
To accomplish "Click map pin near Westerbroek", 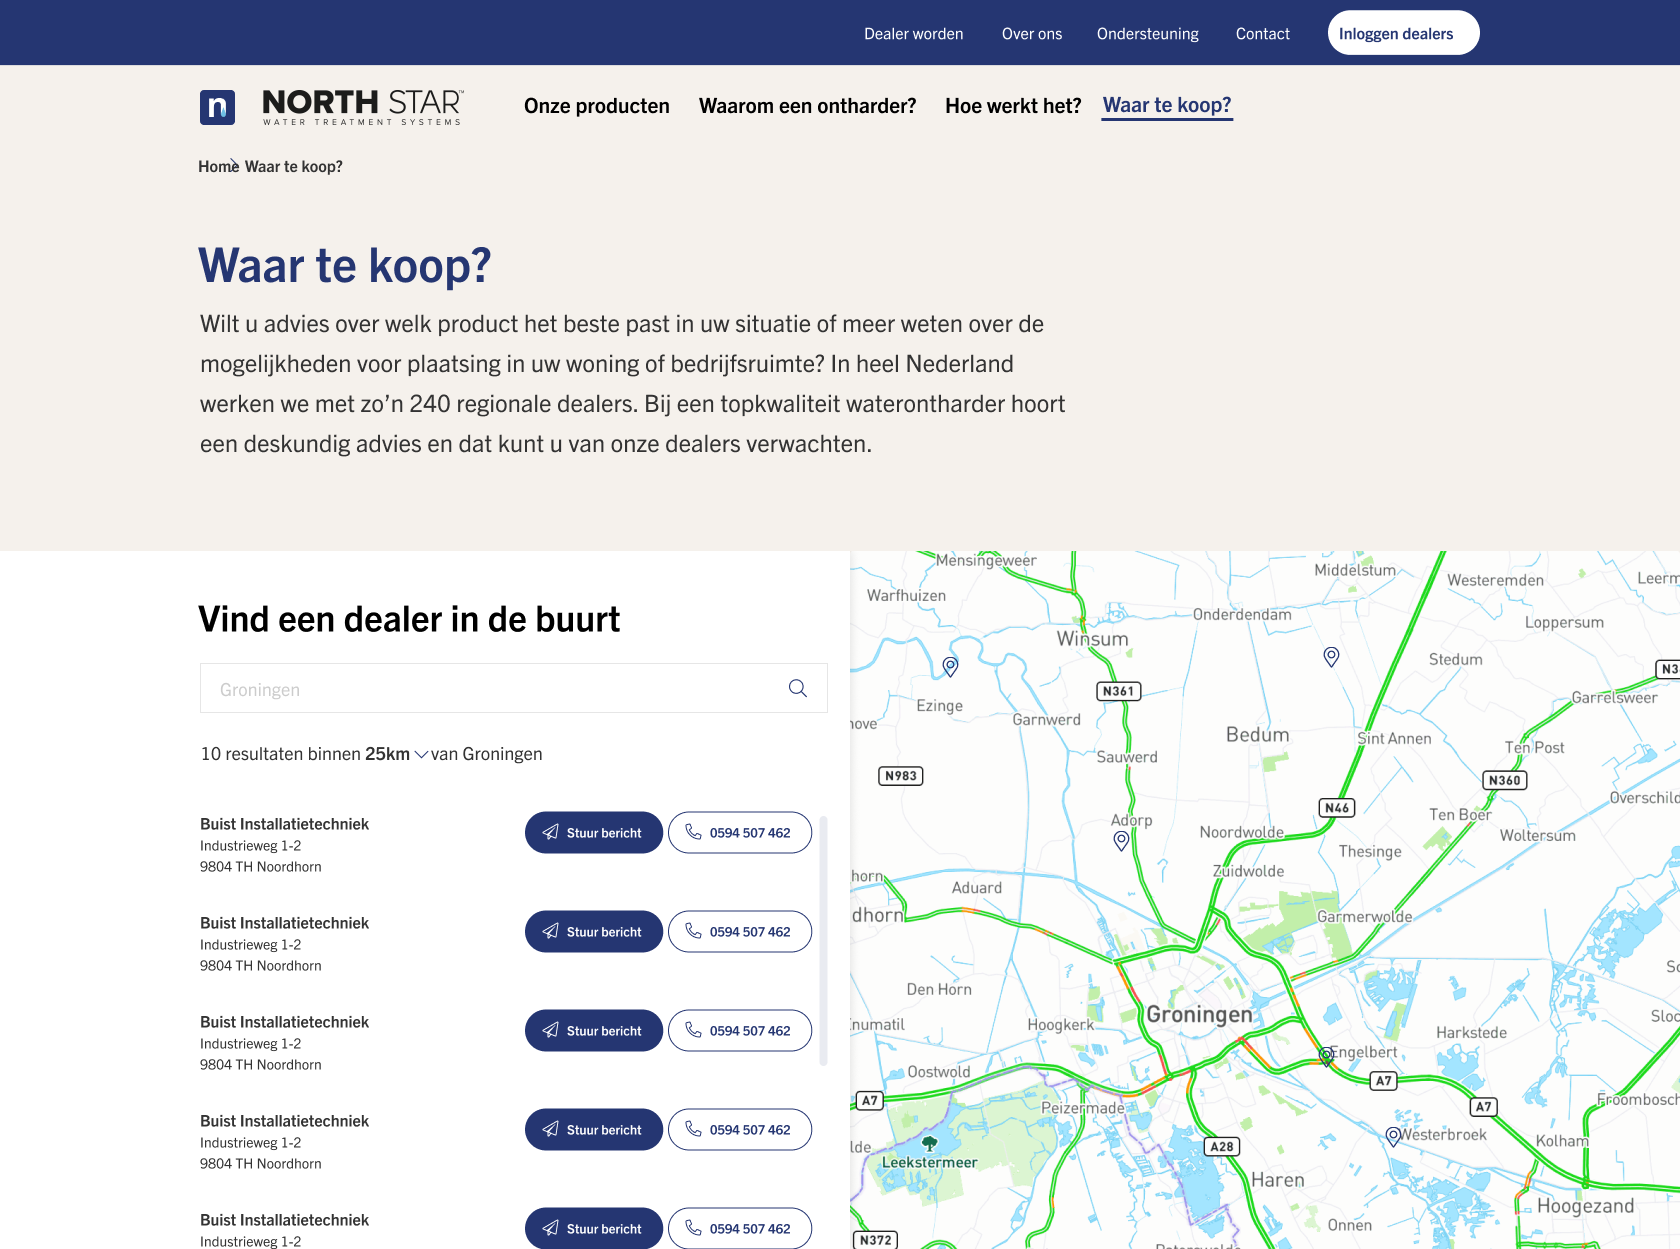I will pos(1393,1136).
